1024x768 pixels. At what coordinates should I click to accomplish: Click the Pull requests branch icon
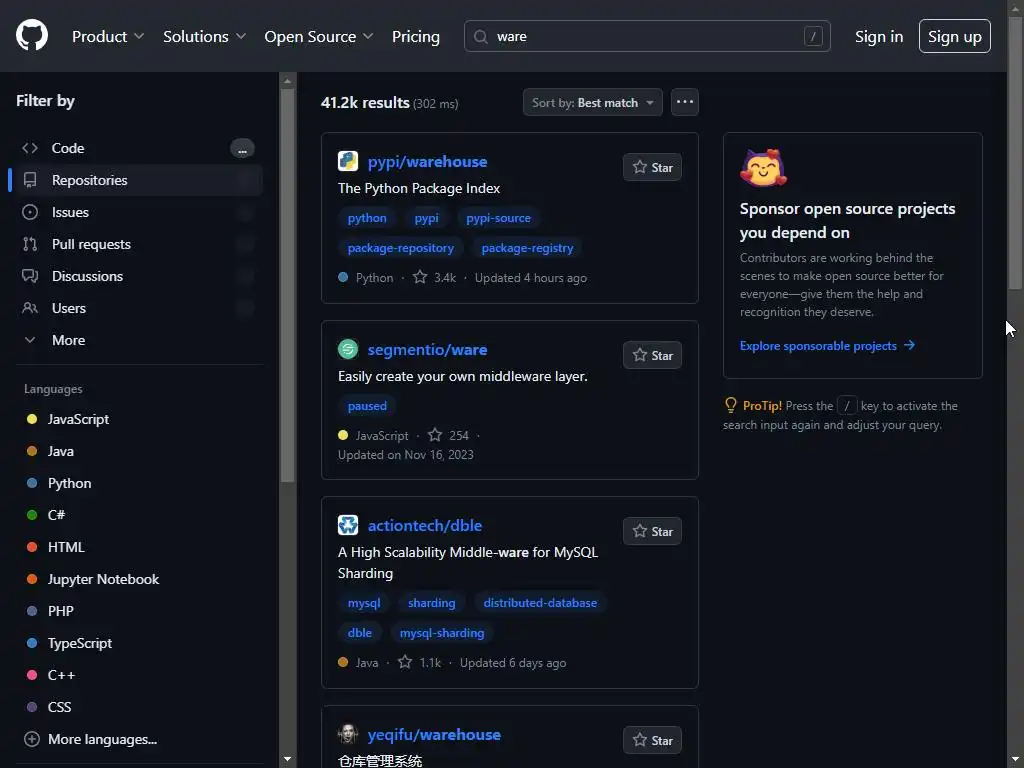click(30, 244)
